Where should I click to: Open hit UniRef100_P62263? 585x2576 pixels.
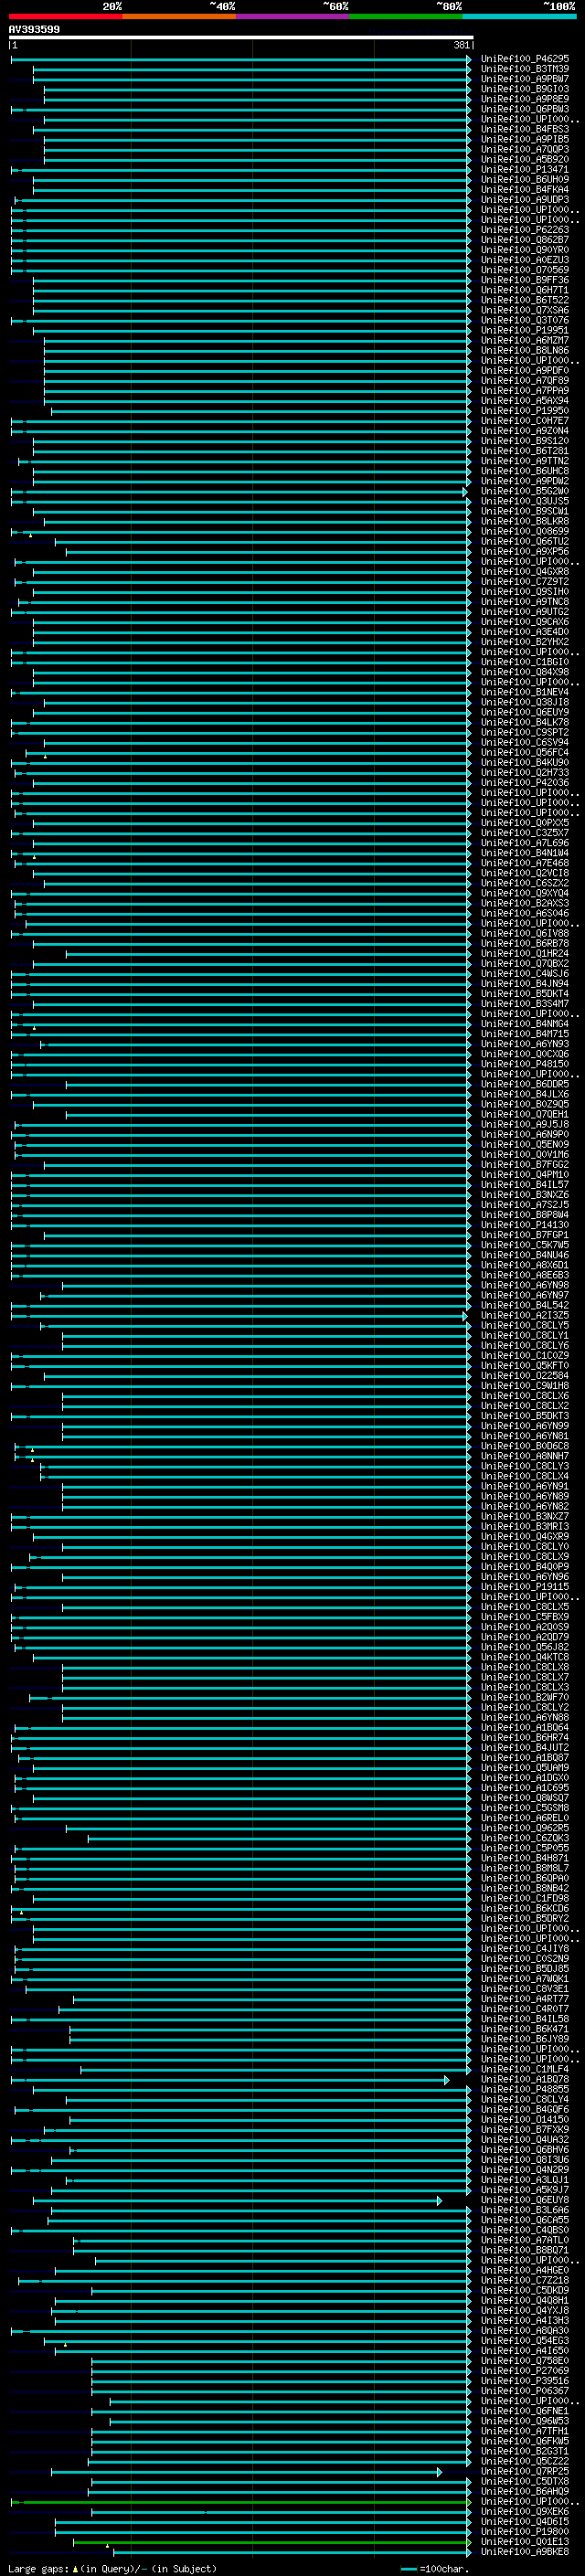525,230
